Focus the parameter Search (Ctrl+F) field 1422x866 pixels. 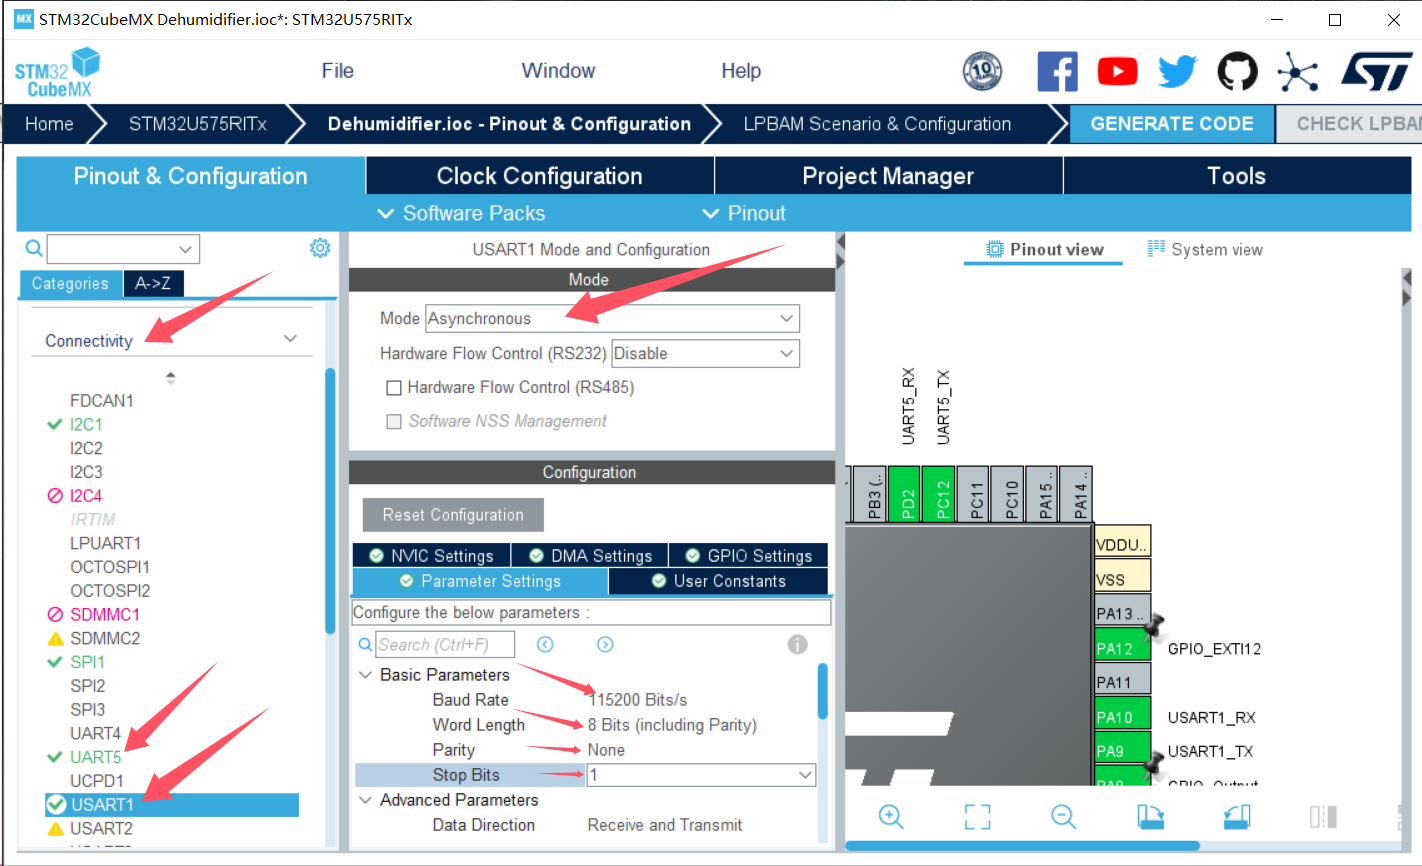(445, 645)
